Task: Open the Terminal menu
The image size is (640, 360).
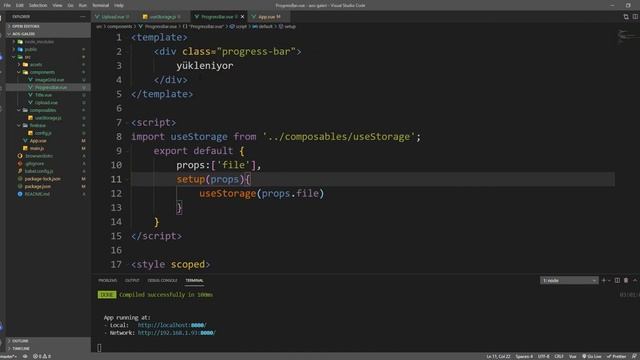Action: [100, 5]
